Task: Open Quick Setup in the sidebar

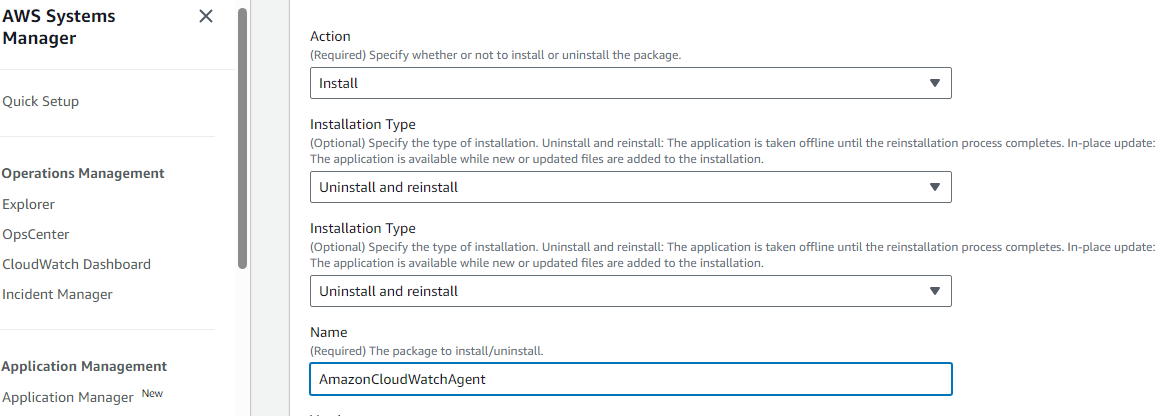Action: click(x=41, y=101)
